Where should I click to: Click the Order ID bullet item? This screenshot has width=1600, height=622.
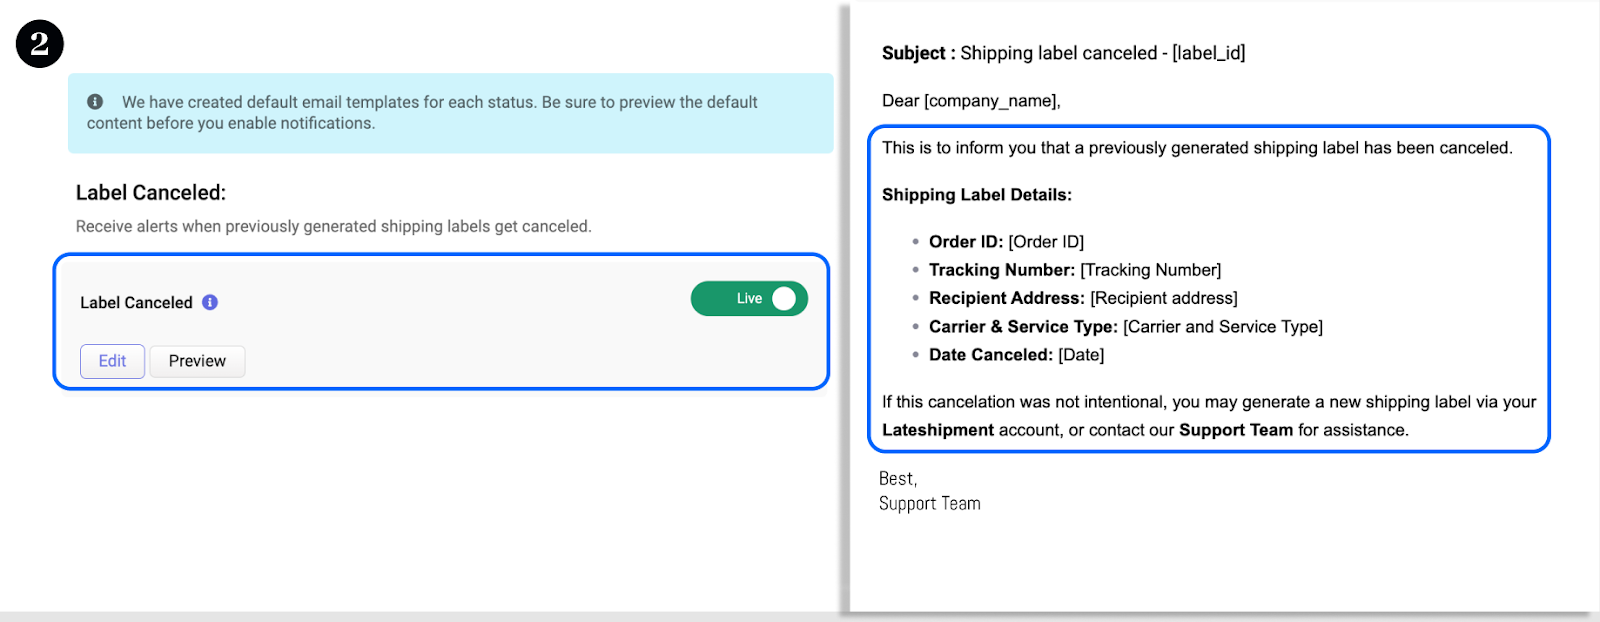click(x=1006, y=242)
